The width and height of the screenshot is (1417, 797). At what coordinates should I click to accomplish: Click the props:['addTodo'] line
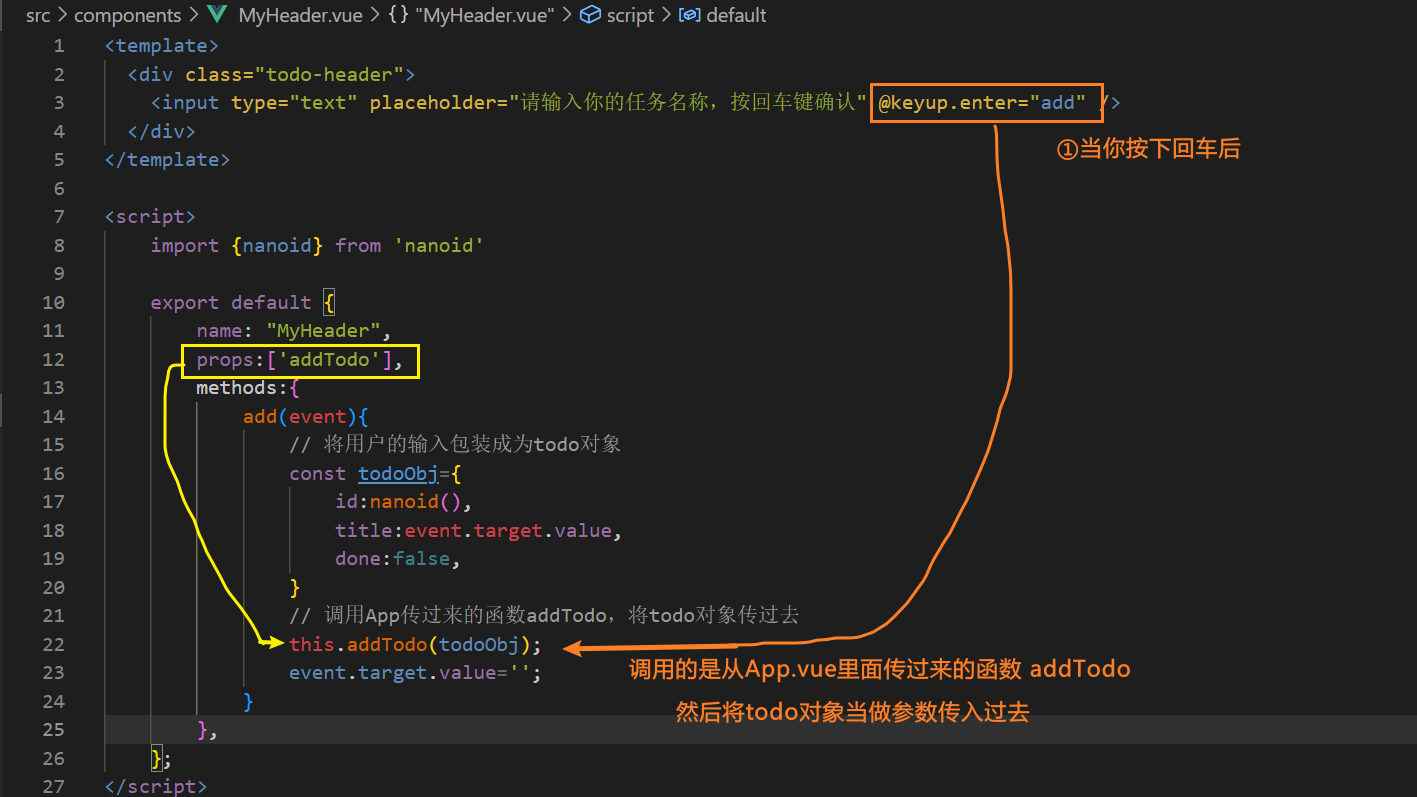click(x=300, y=360)
